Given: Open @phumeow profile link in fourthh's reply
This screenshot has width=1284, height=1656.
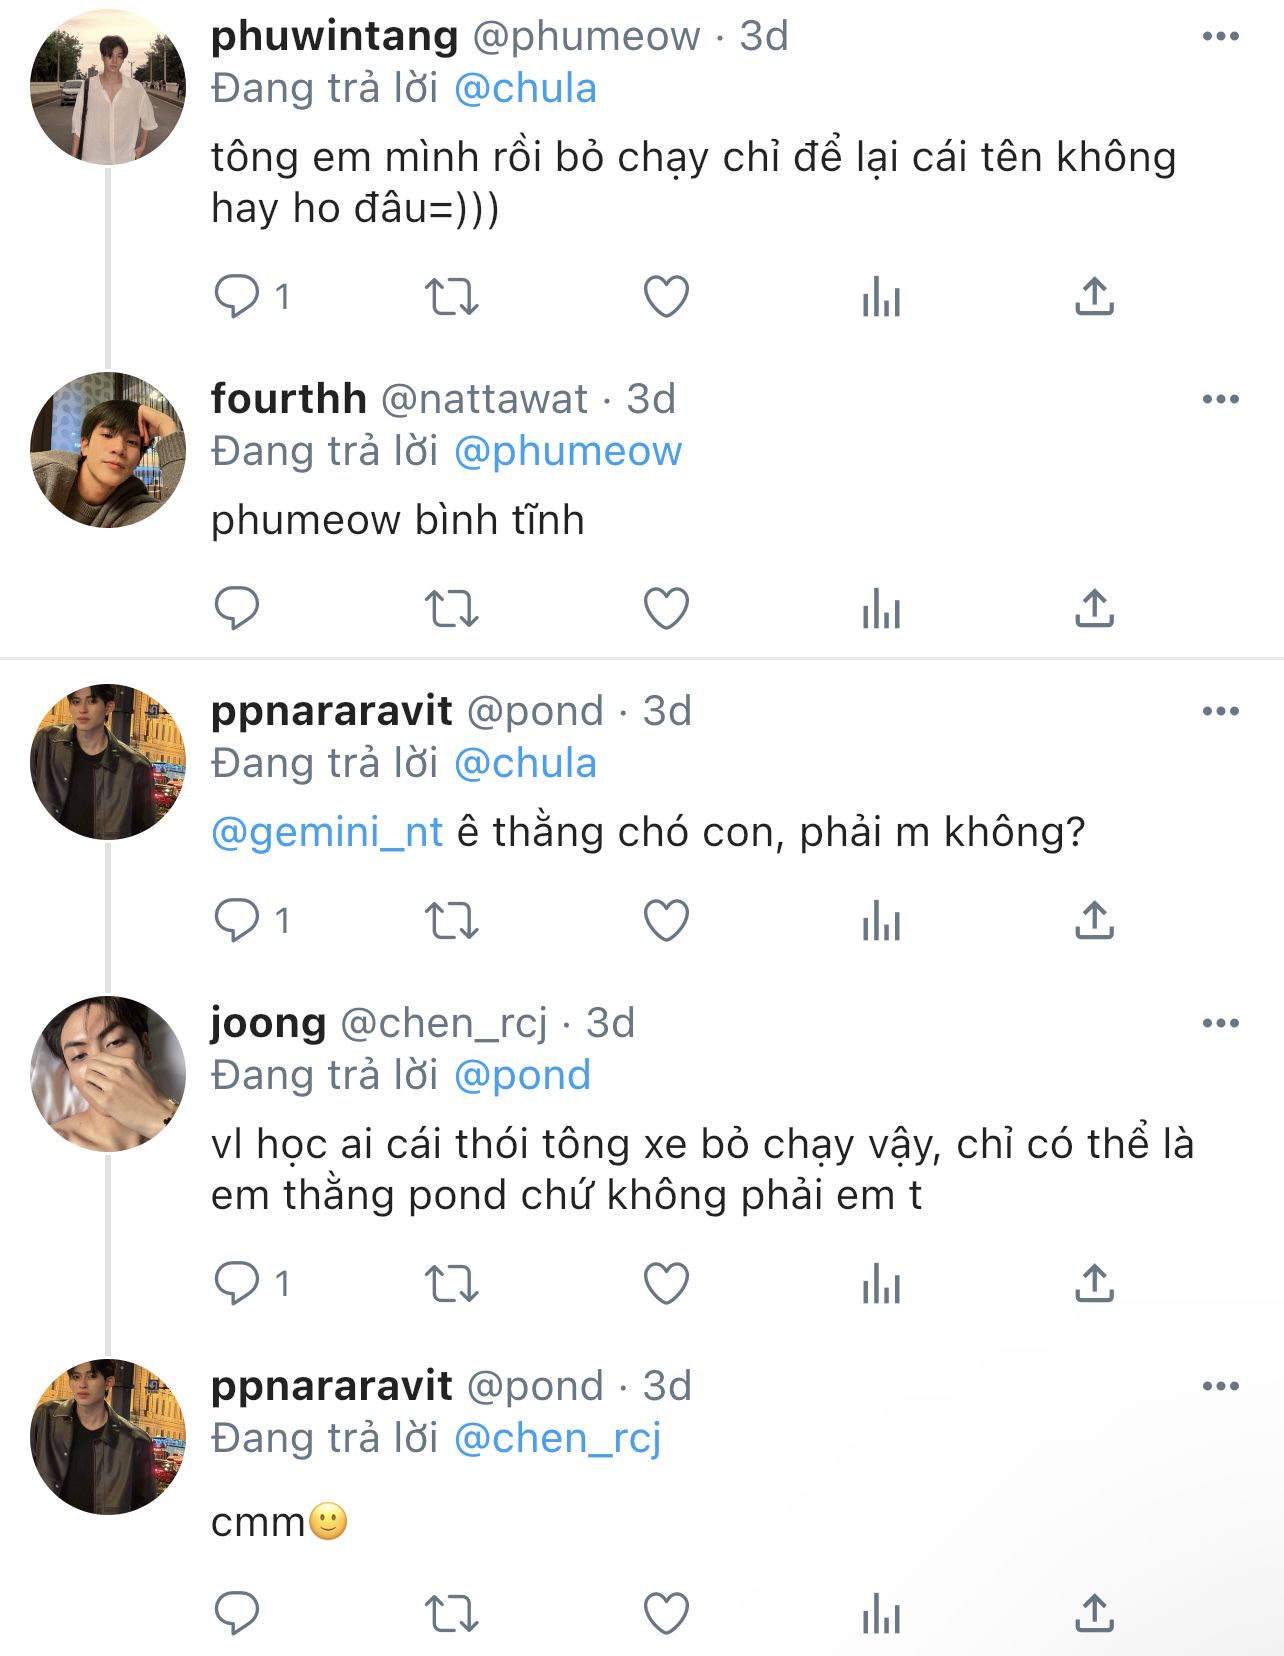Looking at the screenshot, I should (x=567, y=452).
